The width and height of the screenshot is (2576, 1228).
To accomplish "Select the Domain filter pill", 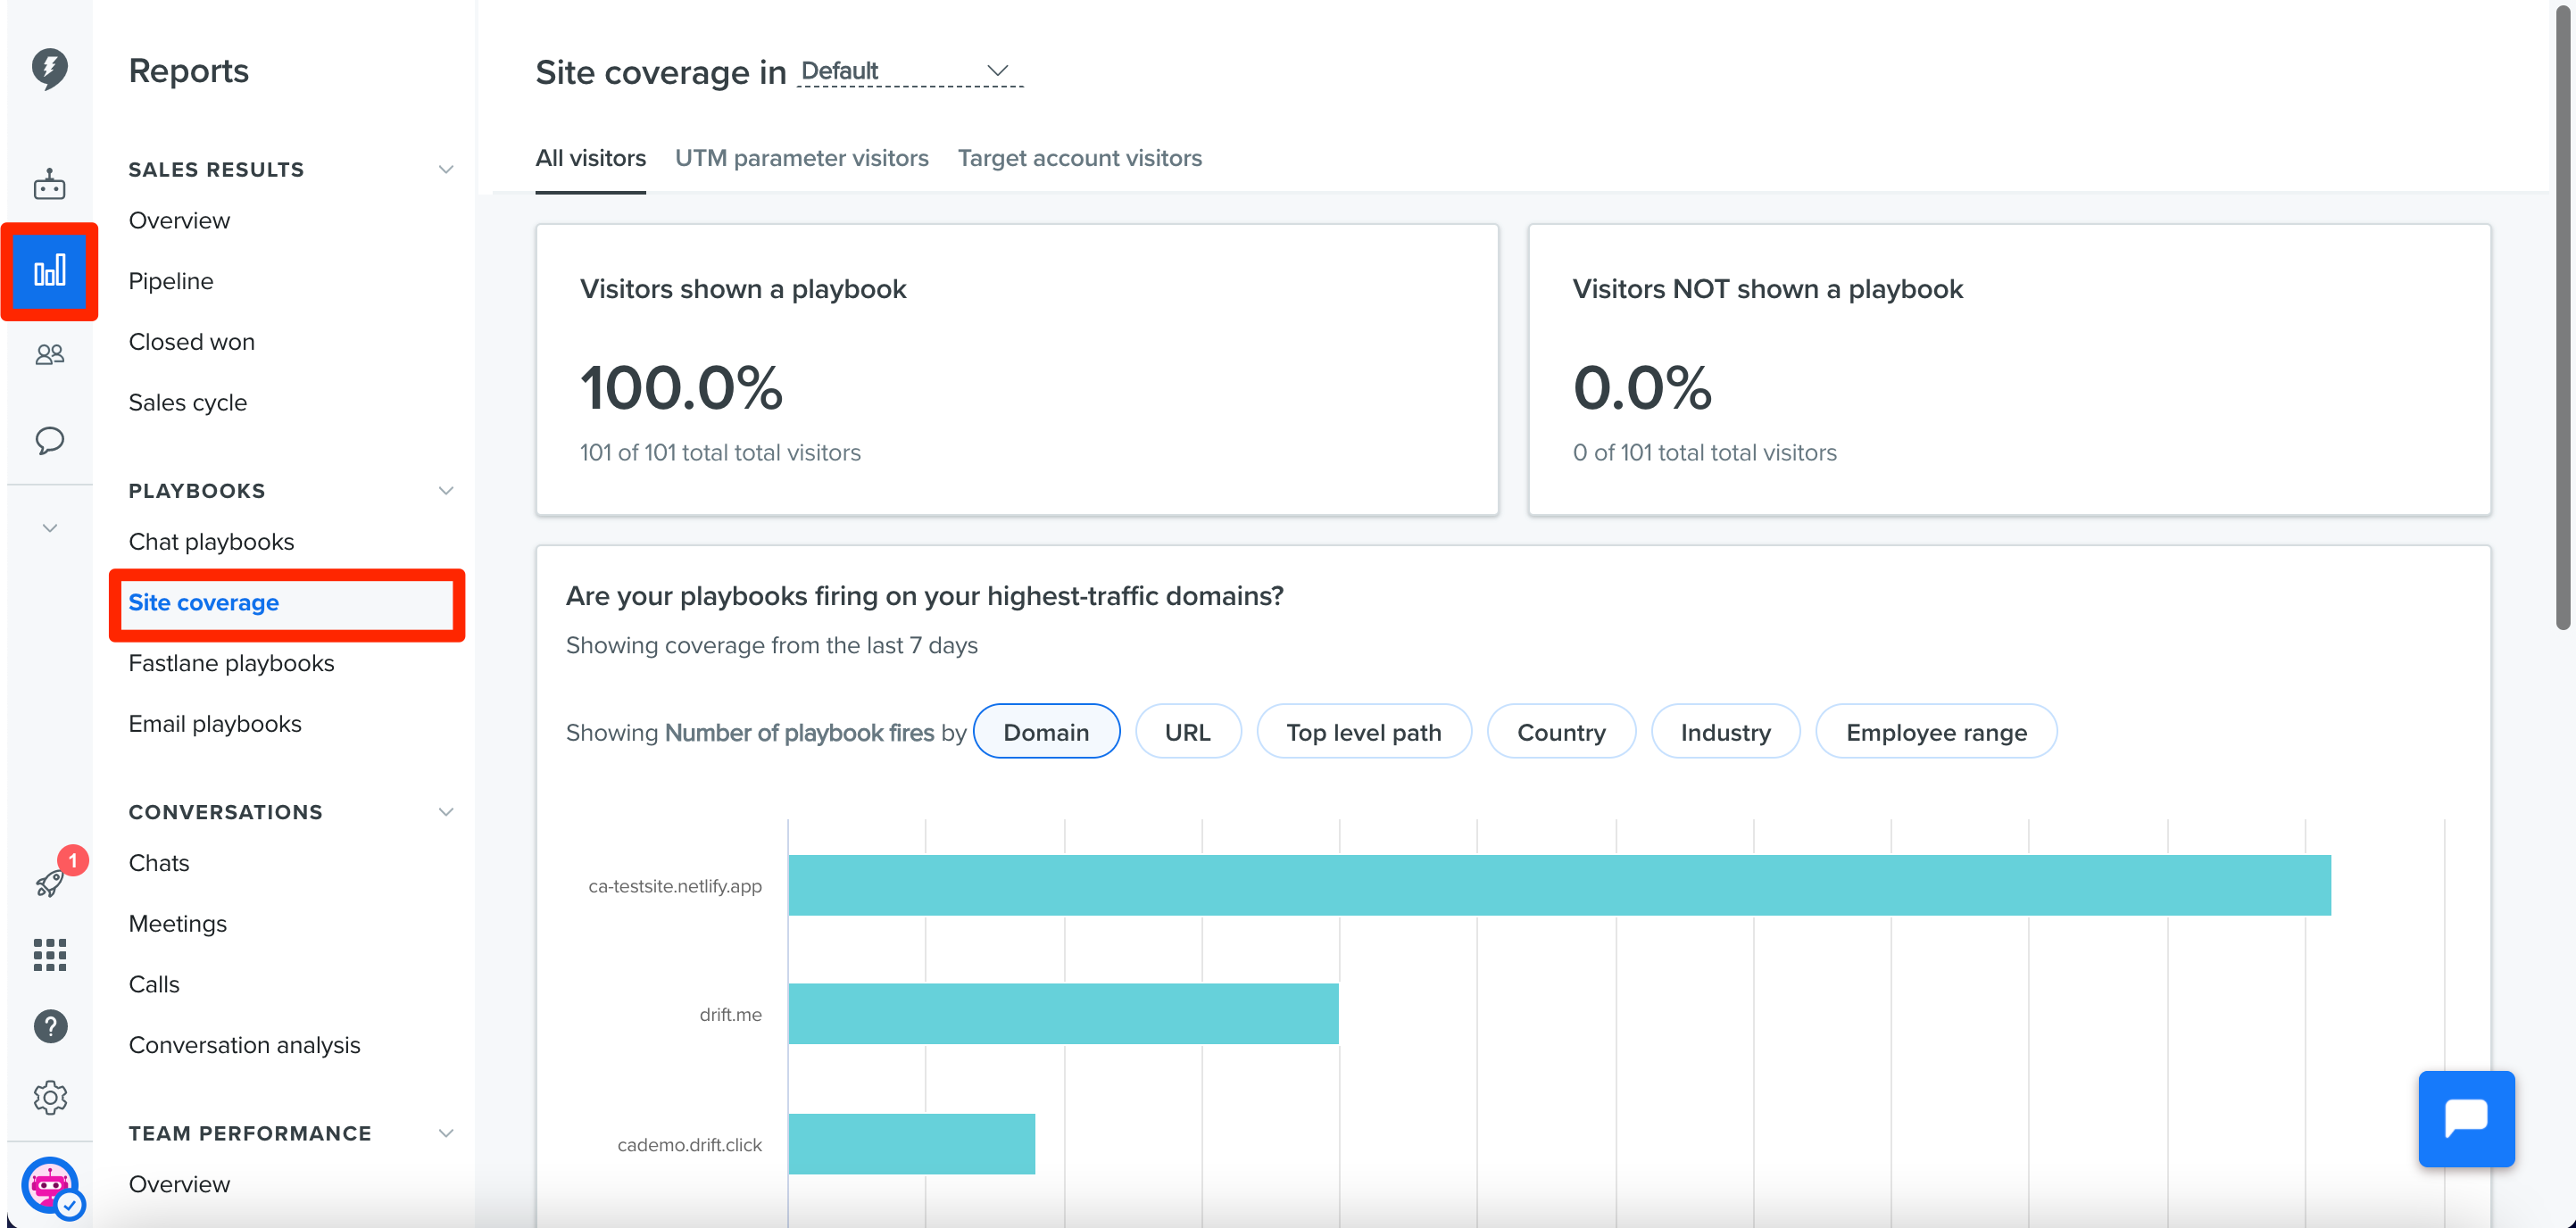I will 1046,732.
